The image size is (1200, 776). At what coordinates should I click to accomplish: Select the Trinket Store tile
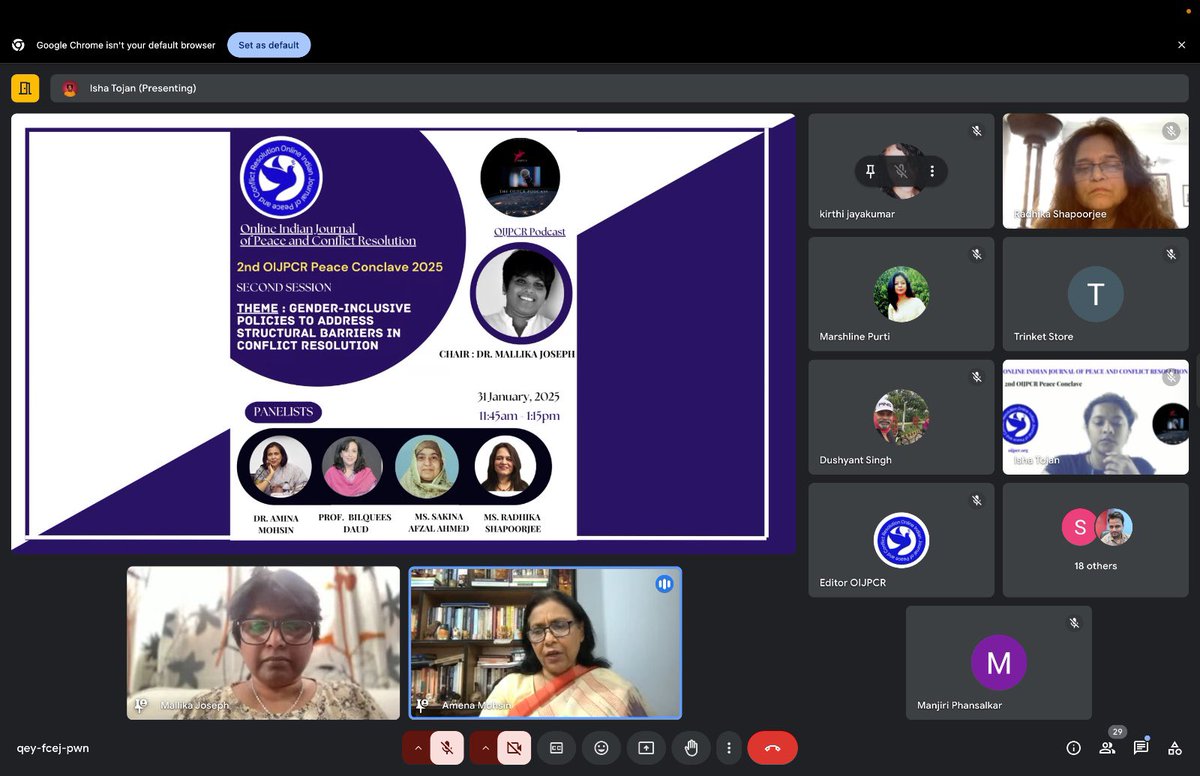(x=1096, y=294)
